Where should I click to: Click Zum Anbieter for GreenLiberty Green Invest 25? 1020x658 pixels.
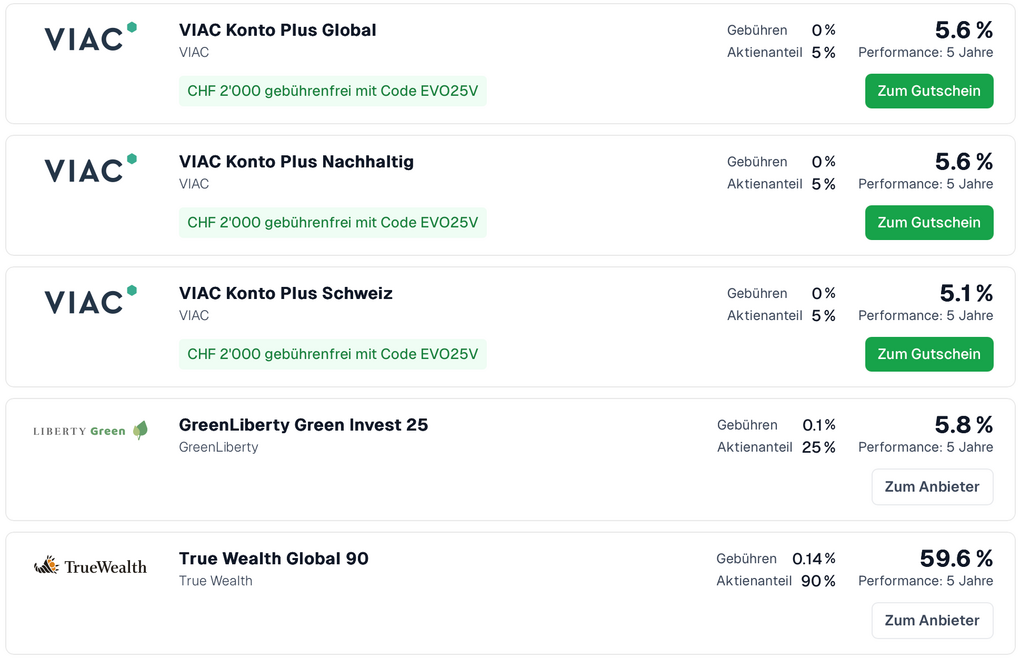(932, 487)
